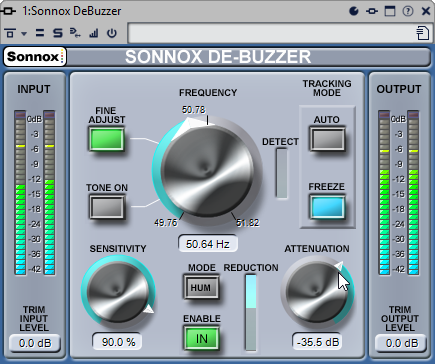Click the ATTENUATION knob
Viewport: 435px width, 364px height.
tap(317, 292)
